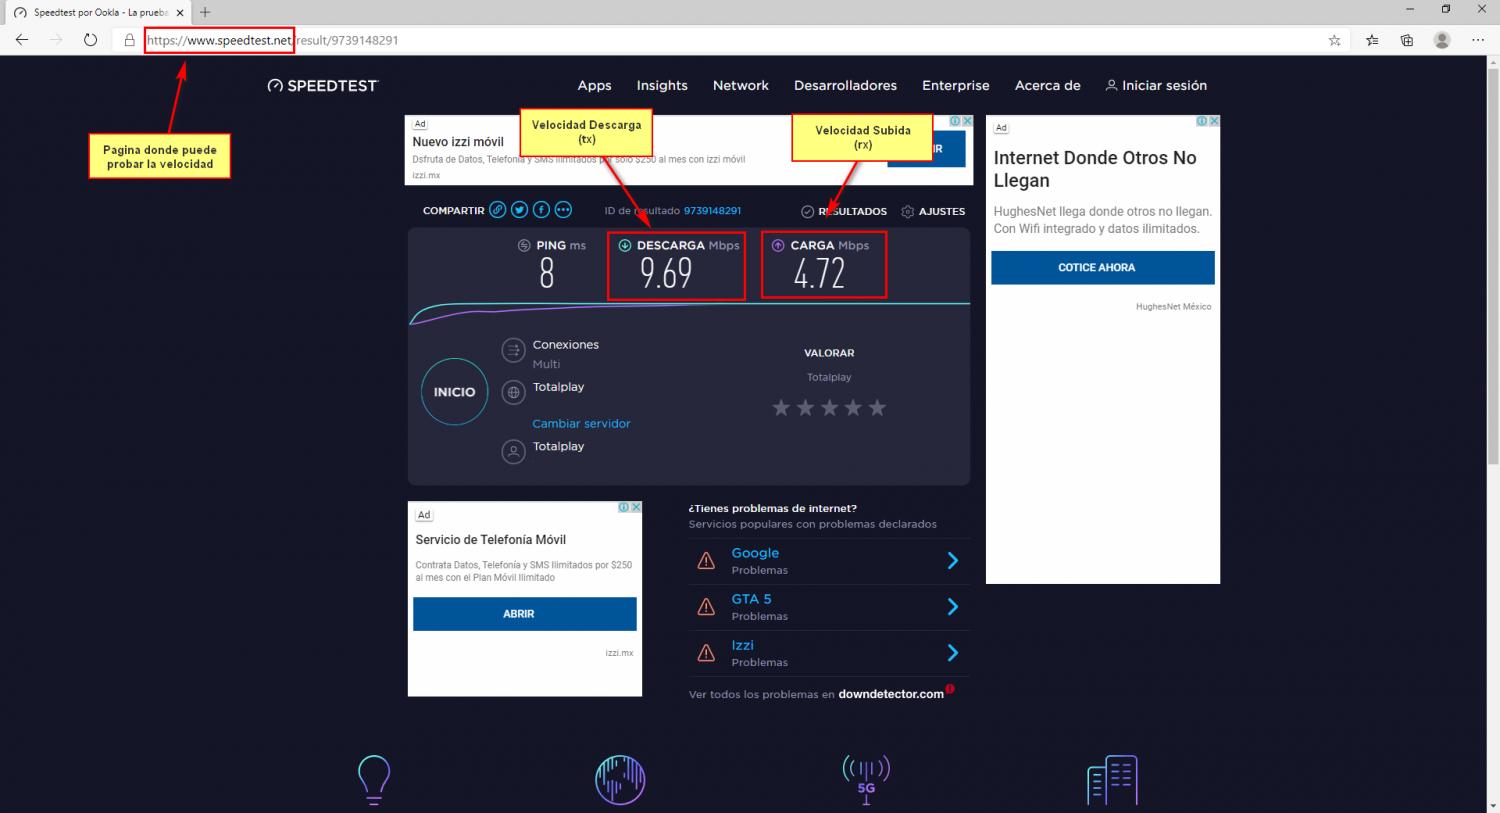Screen dimensions: 1500x813
Task: Expand GTA 5 problems entry
Action: [952, 607]
